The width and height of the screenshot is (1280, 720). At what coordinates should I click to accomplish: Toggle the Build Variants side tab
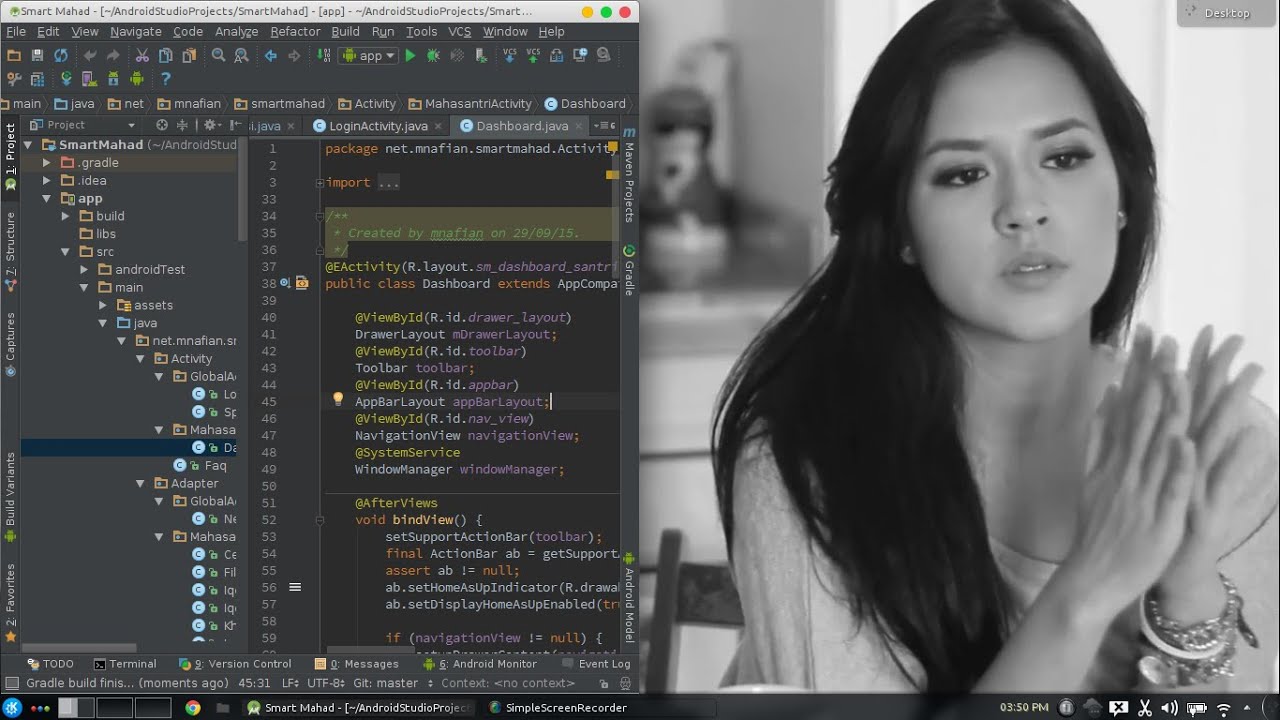coord(10,496)
